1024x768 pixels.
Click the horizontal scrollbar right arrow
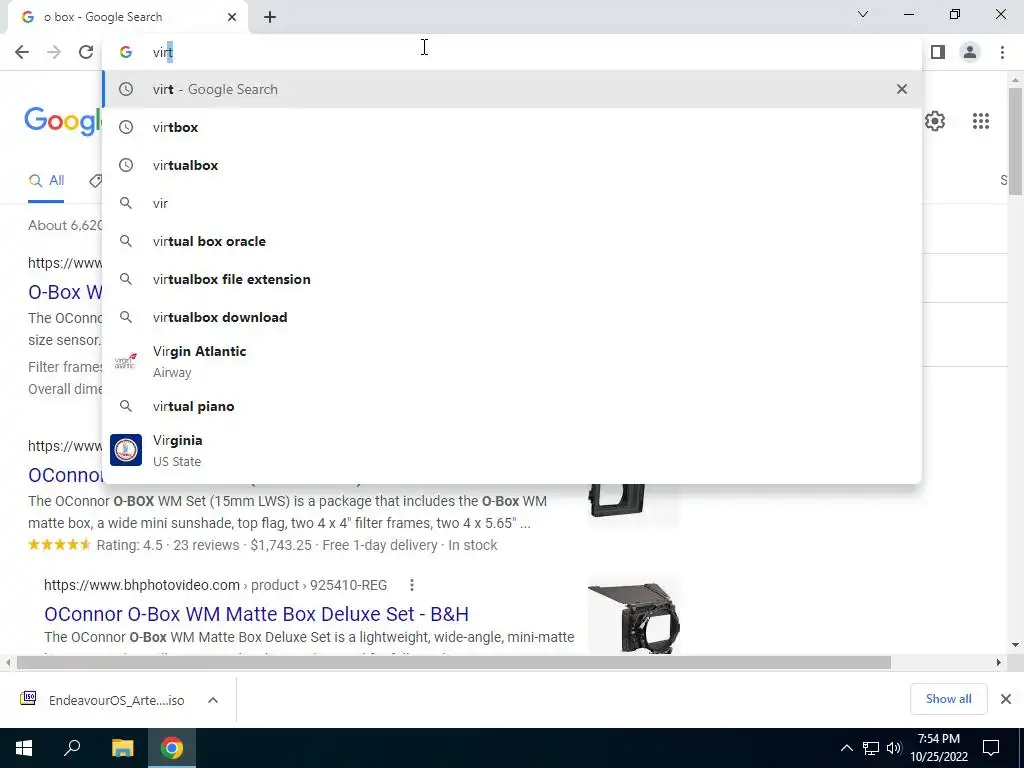click(998, 663)
